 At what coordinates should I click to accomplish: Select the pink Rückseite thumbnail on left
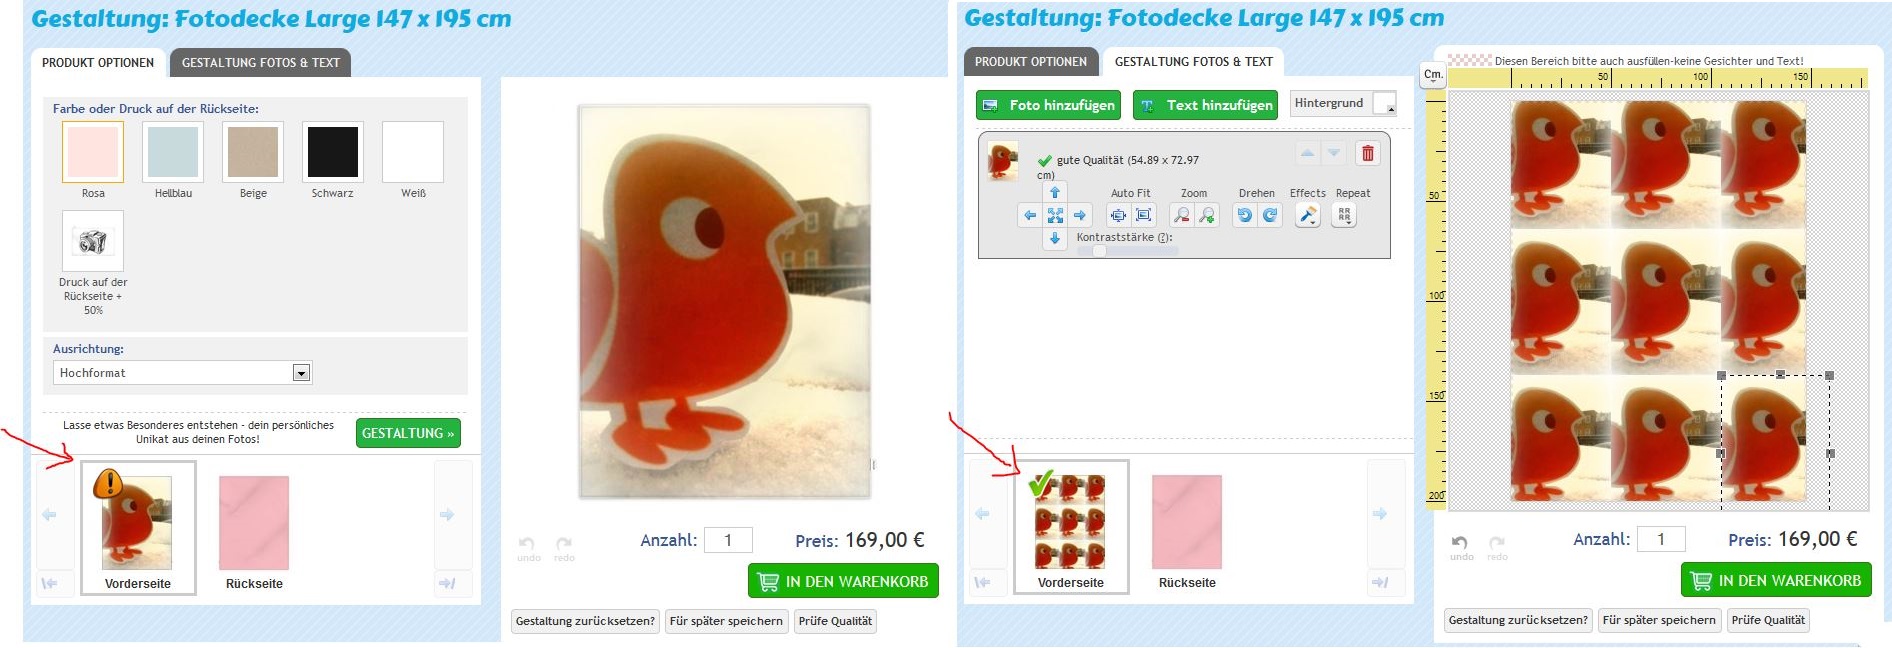point(254,523)
